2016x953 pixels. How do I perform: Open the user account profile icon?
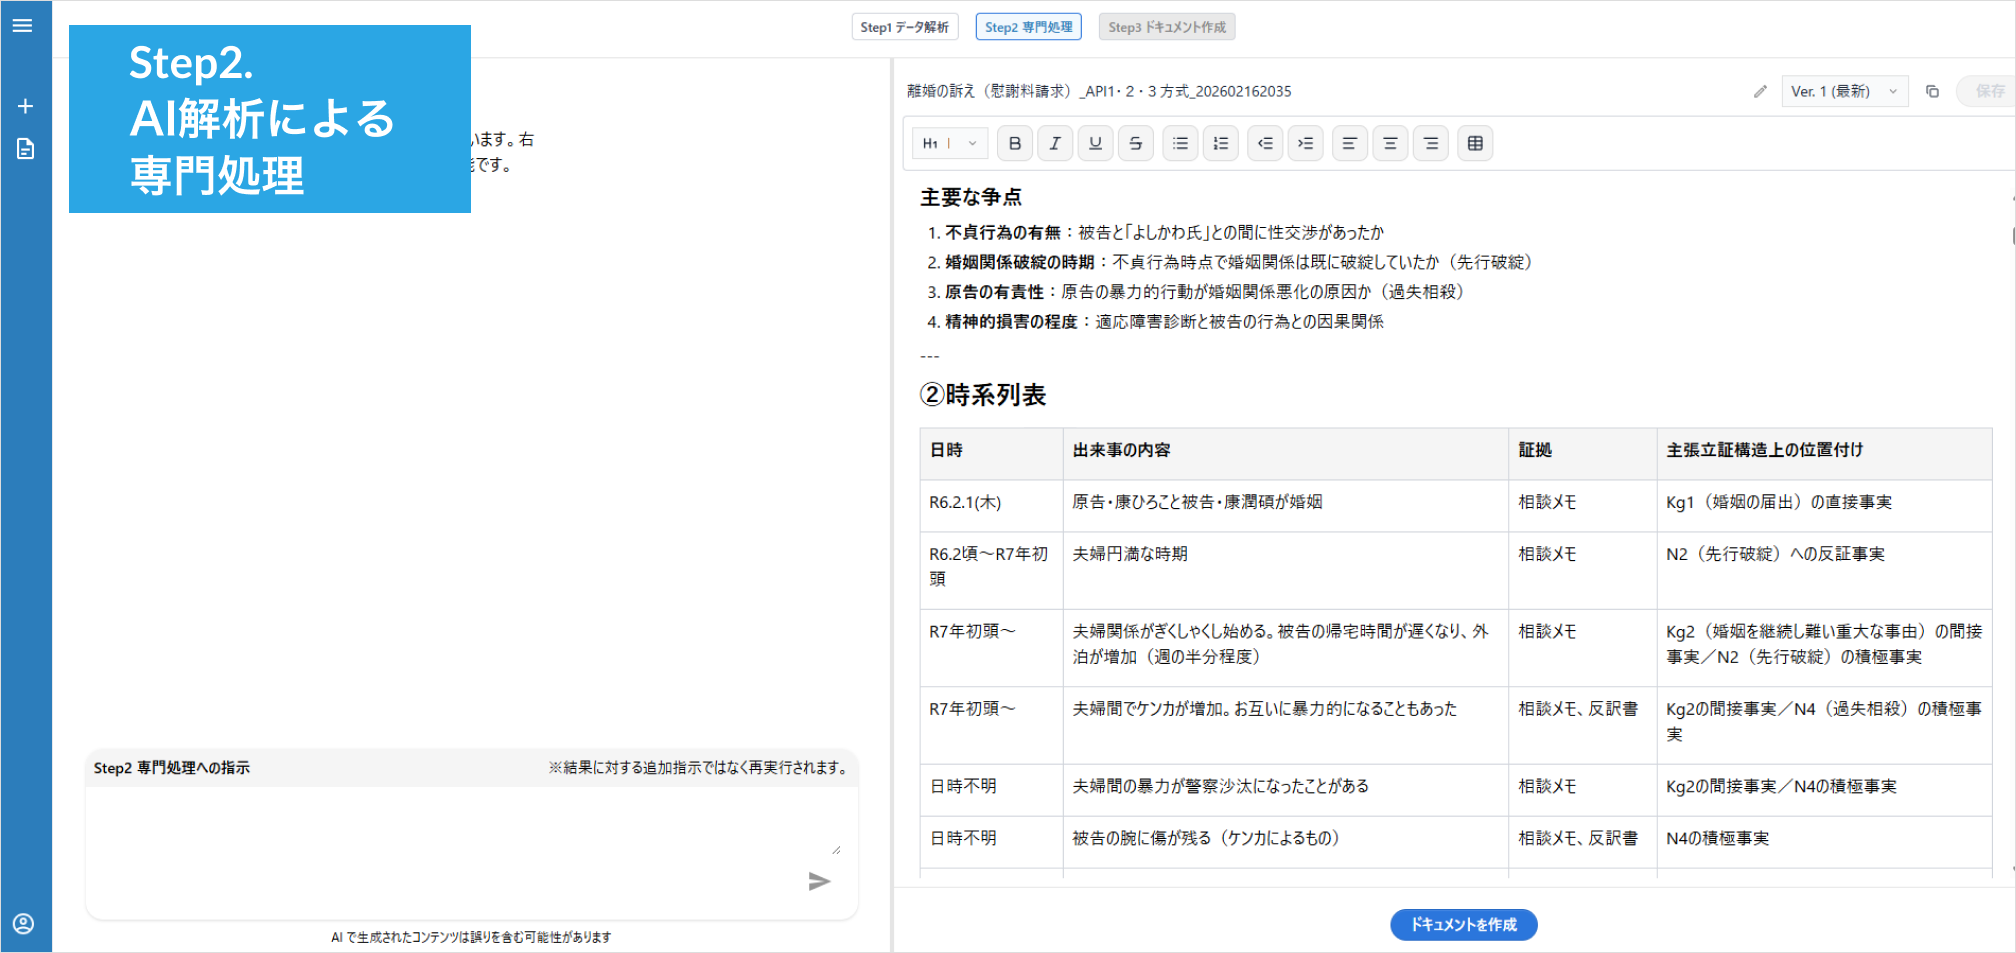[x=24, y=923]
